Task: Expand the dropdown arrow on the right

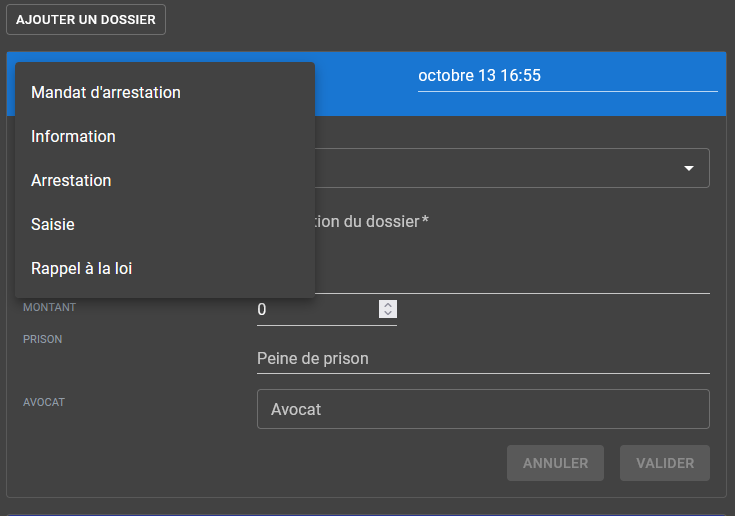Action: click(x=688, y=168)
